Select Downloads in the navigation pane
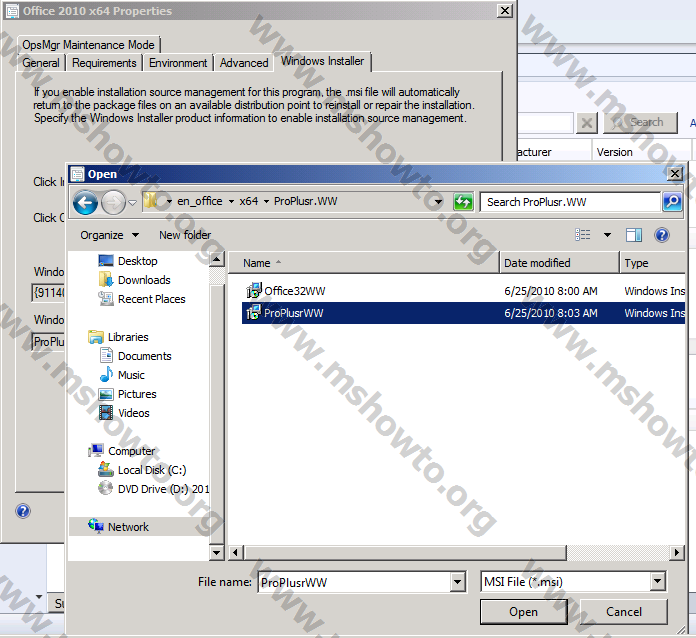Image resolution: width=696 pixels, height=638 pixels. [144, 280]
